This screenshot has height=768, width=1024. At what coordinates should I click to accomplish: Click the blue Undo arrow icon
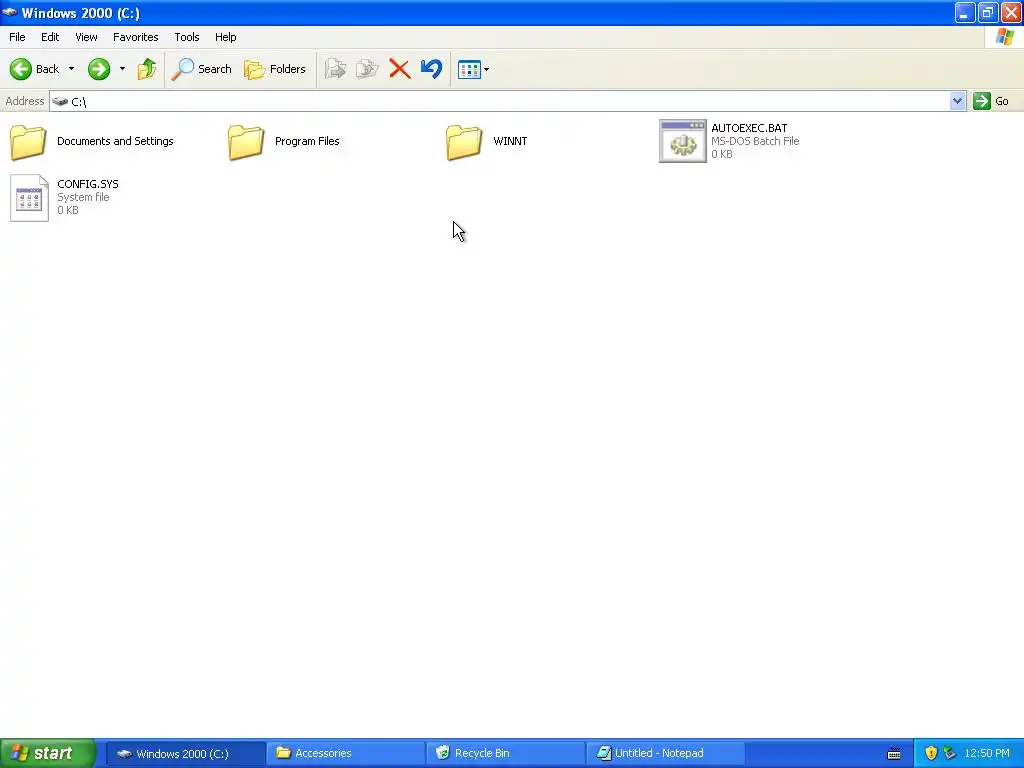431,69
